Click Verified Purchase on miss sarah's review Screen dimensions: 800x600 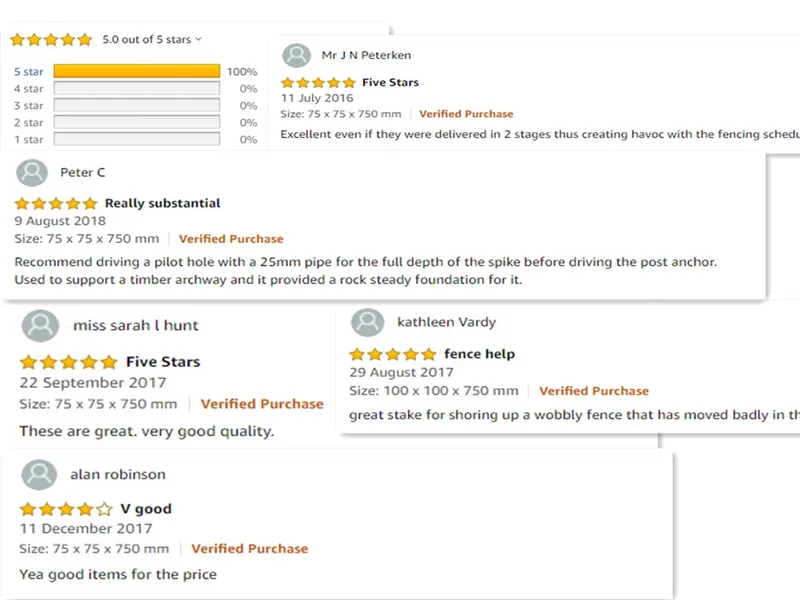pos(262,405)
